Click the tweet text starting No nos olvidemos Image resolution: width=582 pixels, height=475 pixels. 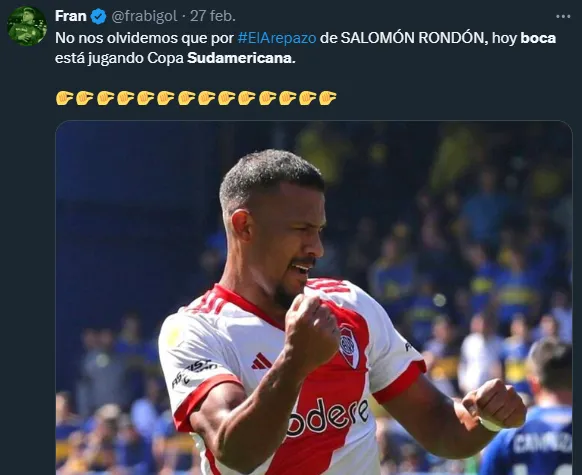305,48
